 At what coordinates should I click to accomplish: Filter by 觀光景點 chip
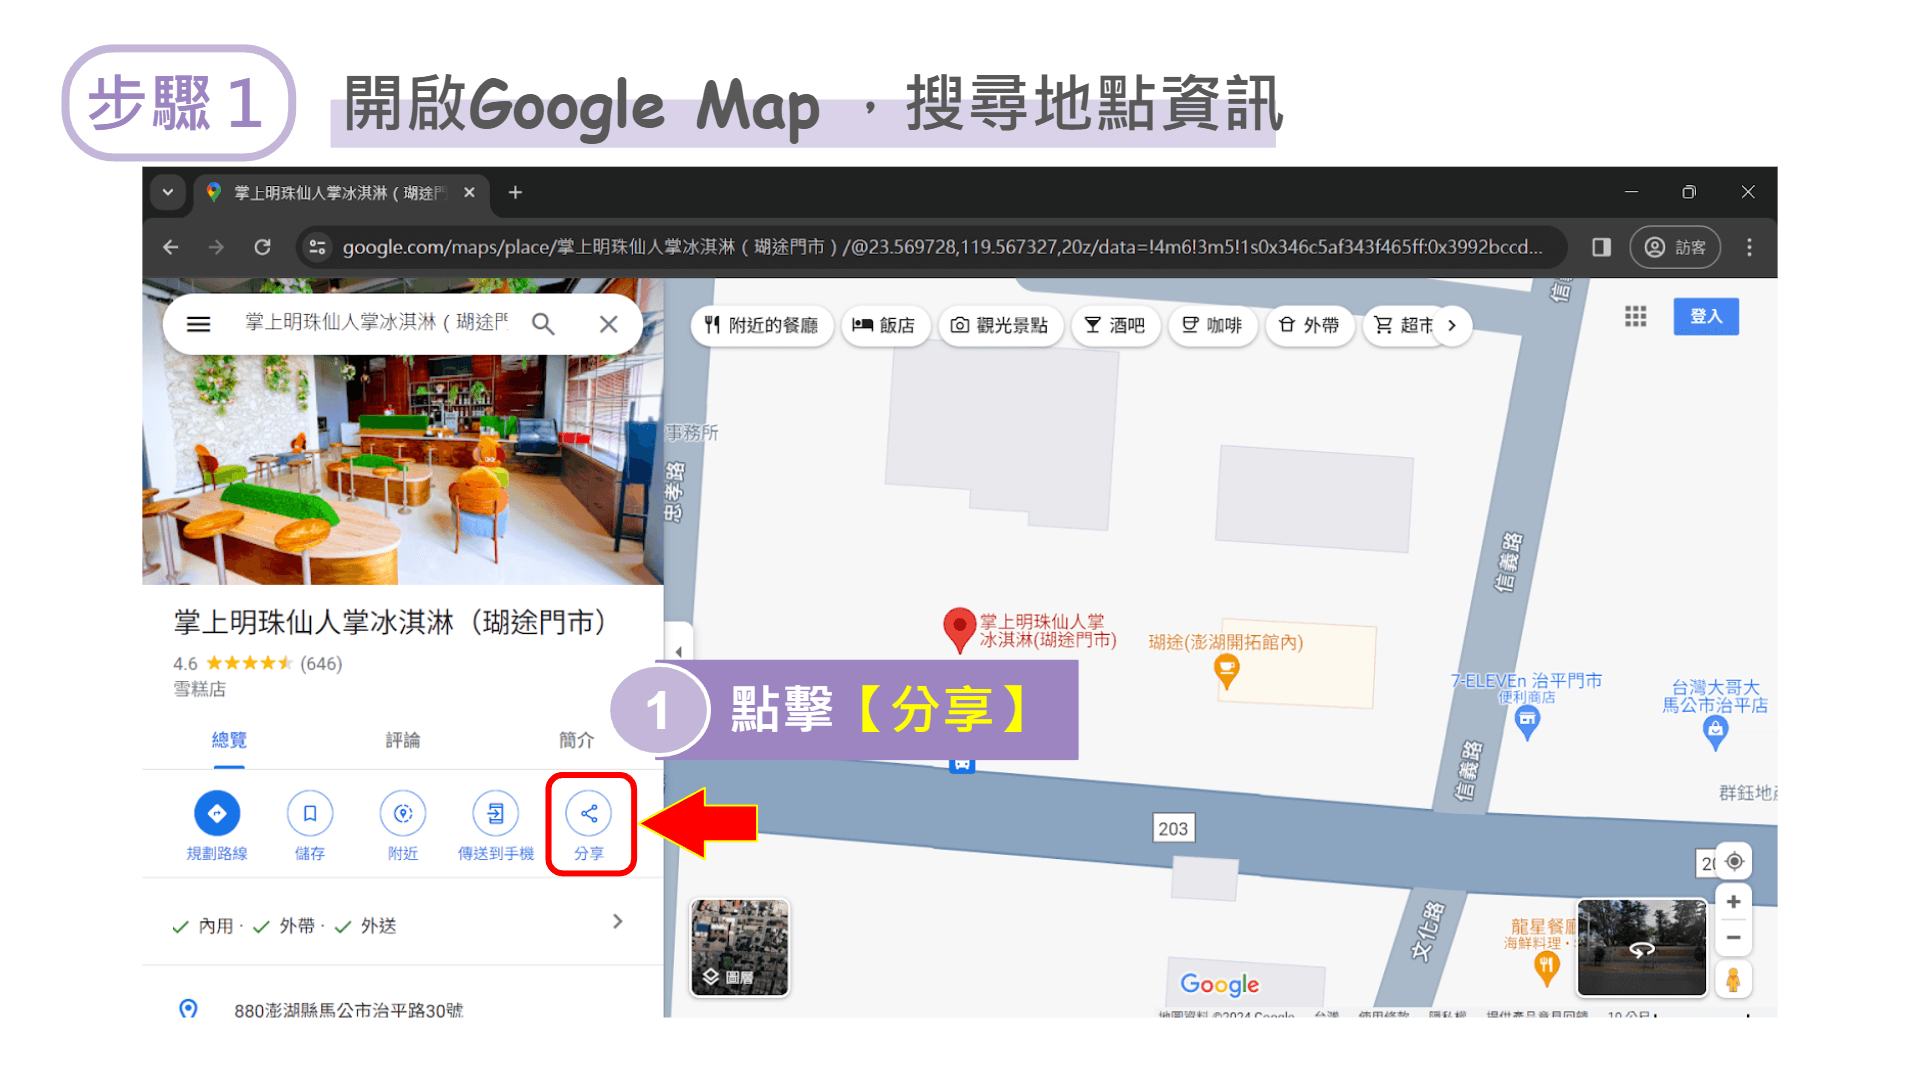[1000, 325]
